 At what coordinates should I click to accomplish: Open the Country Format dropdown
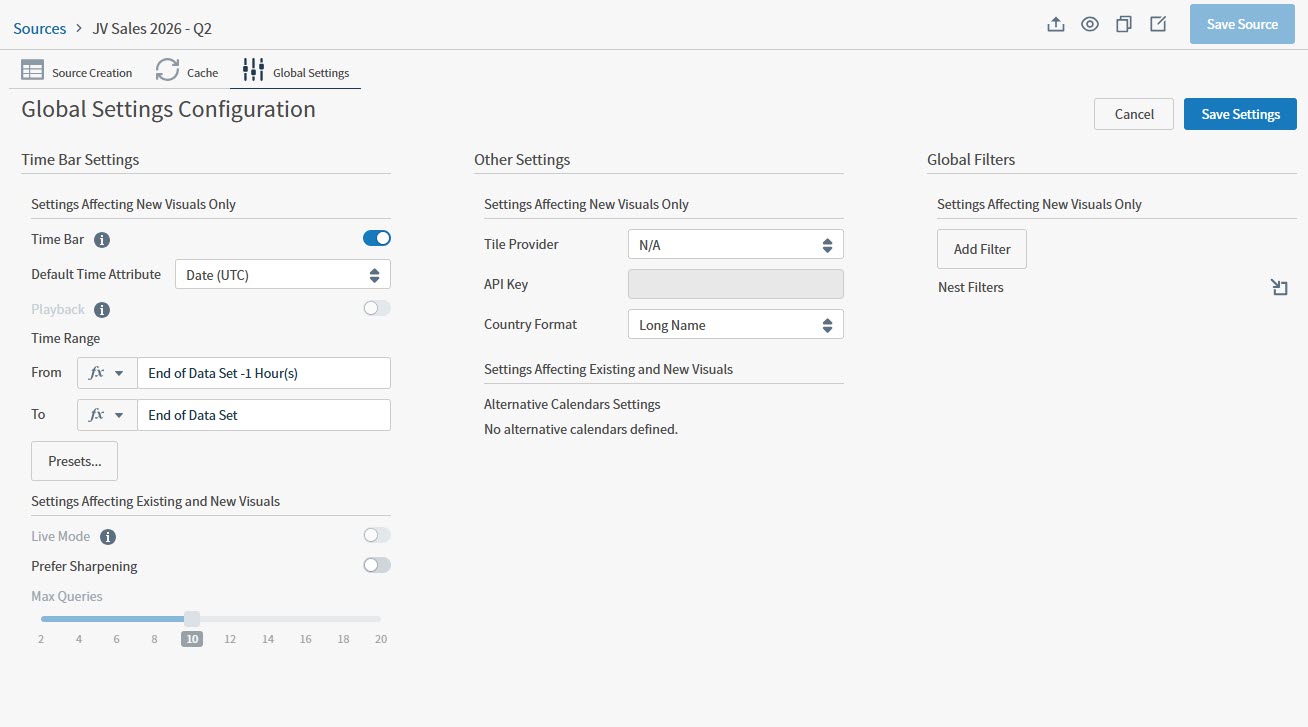[736, 324]
